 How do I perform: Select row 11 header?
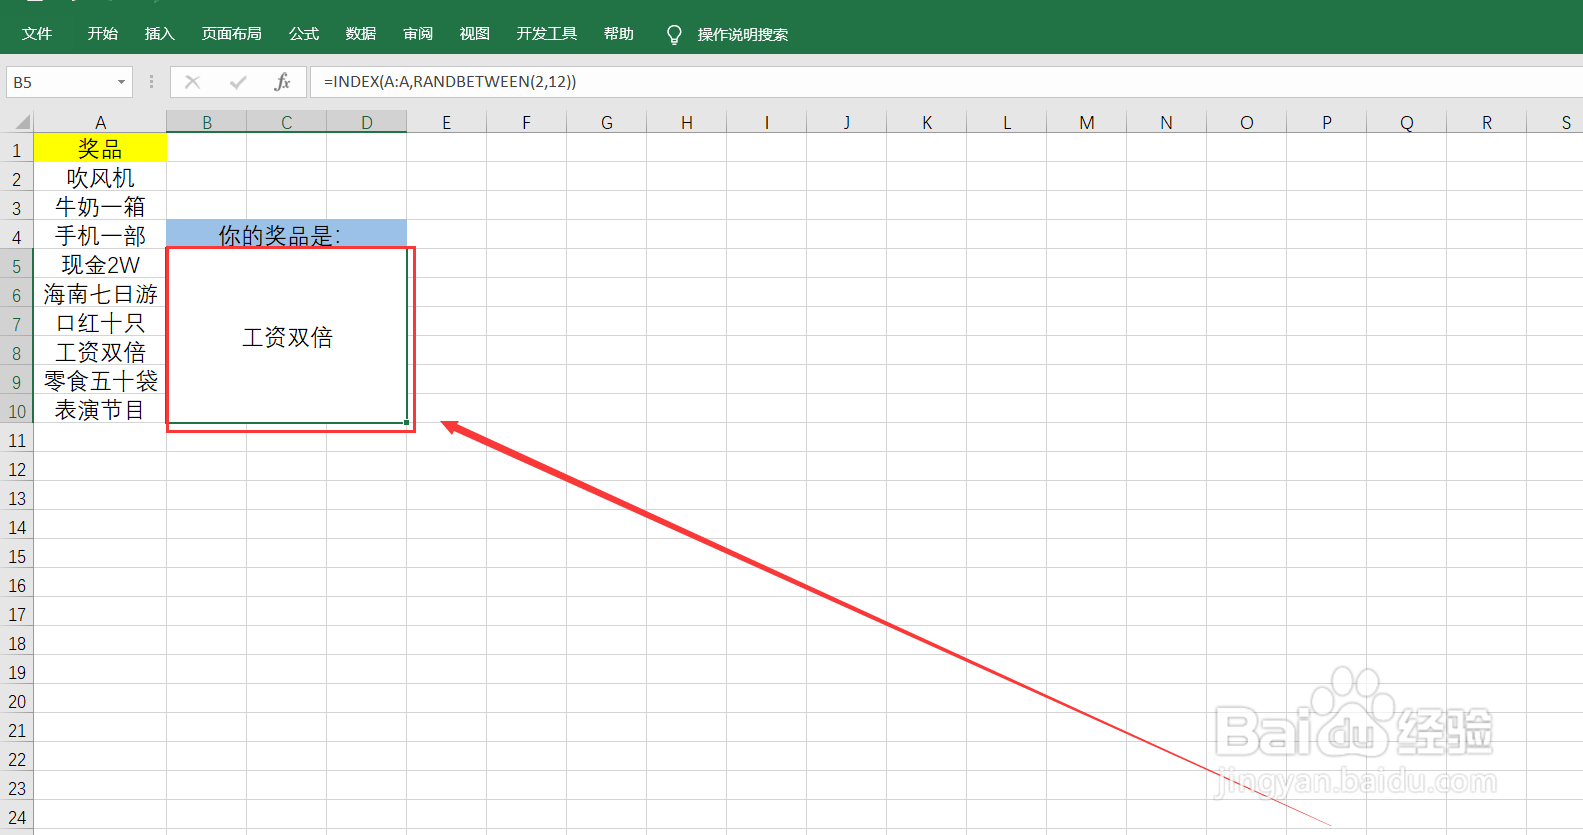point(16,440)
